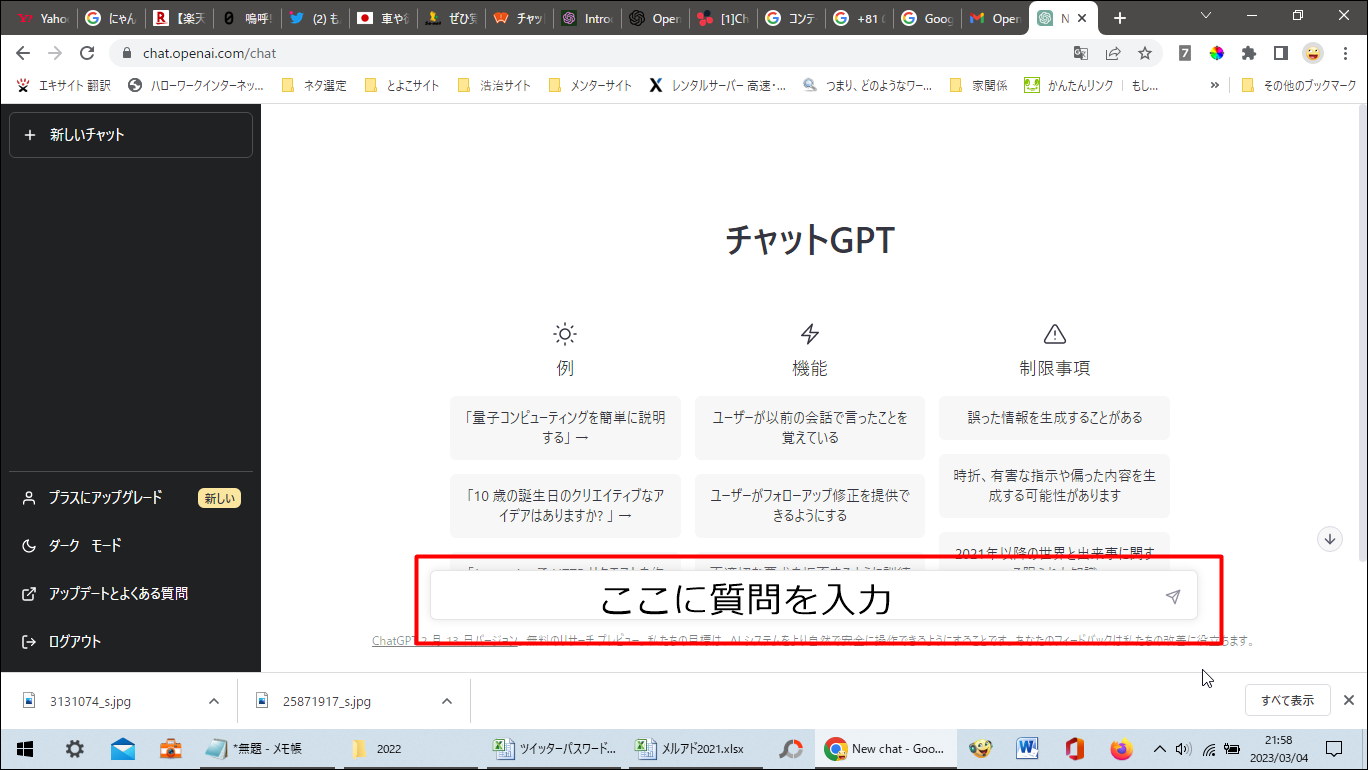Click the scroll-to-bottom down arrow icon
Image resolution: width=1368 pixels, height=770 pixels.
coord(1330,539)
